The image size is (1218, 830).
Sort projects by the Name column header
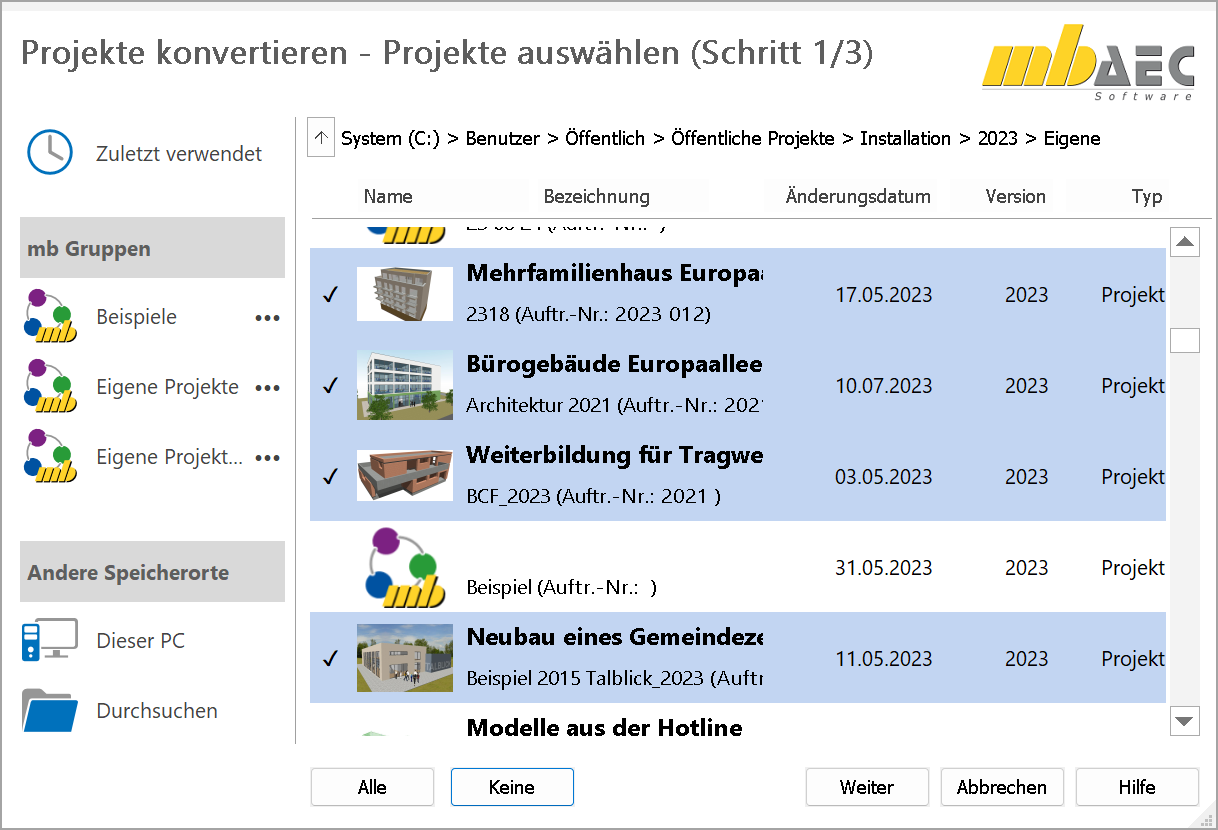click(x=388, y=196)
